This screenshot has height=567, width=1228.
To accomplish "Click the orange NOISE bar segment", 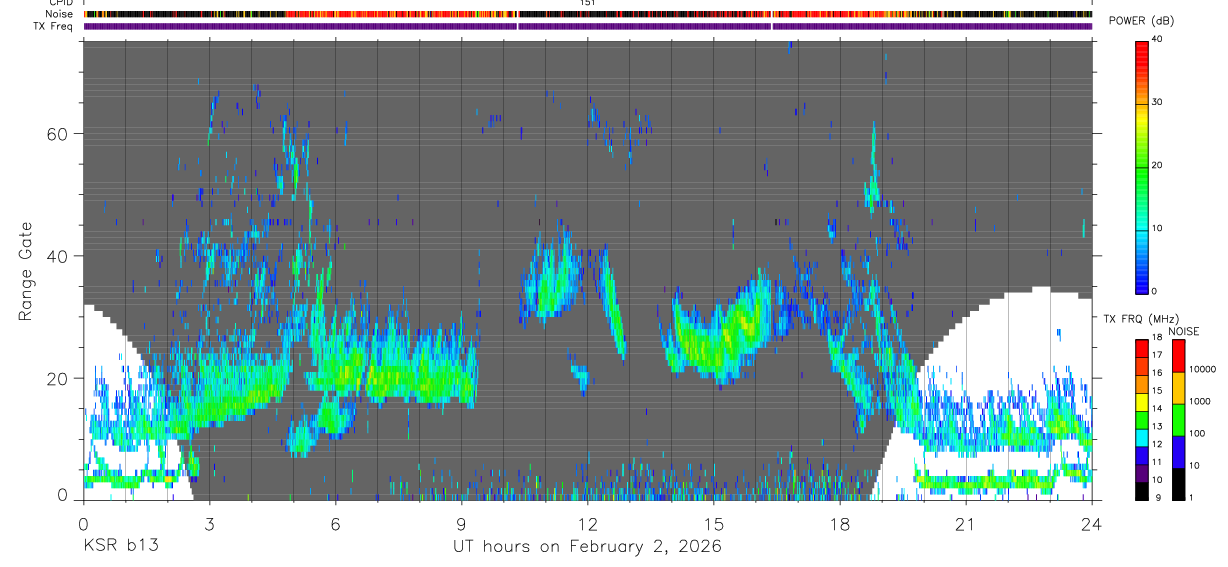I will 1178,388.
